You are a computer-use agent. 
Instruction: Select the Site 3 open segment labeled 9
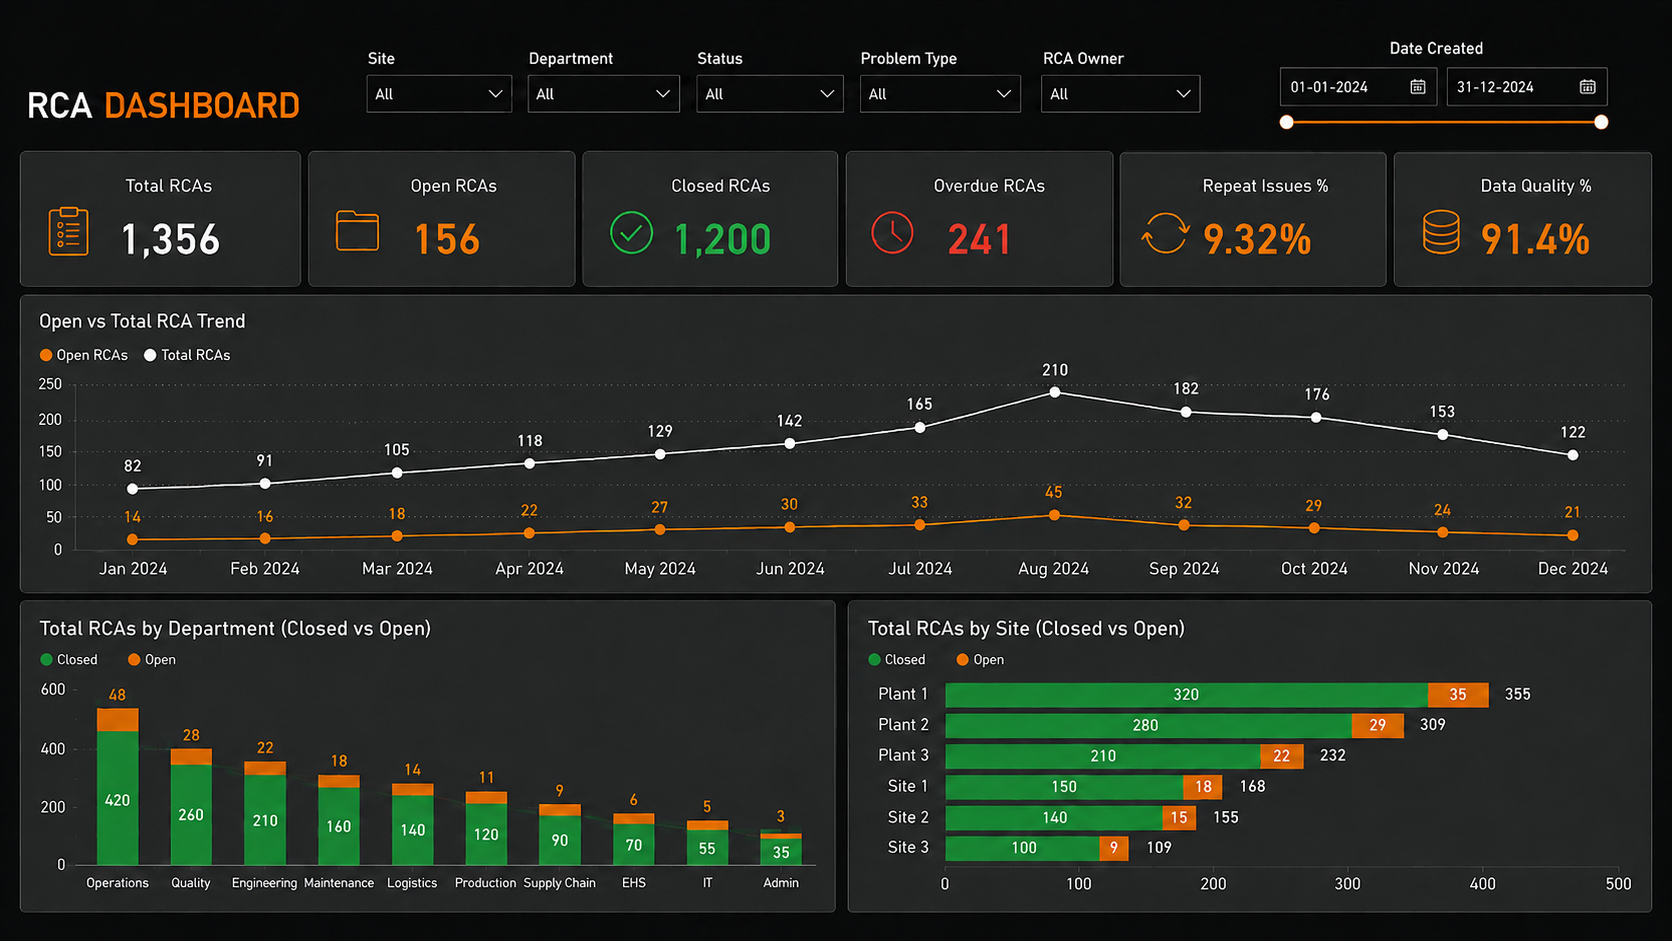[x=1114, y=848]
